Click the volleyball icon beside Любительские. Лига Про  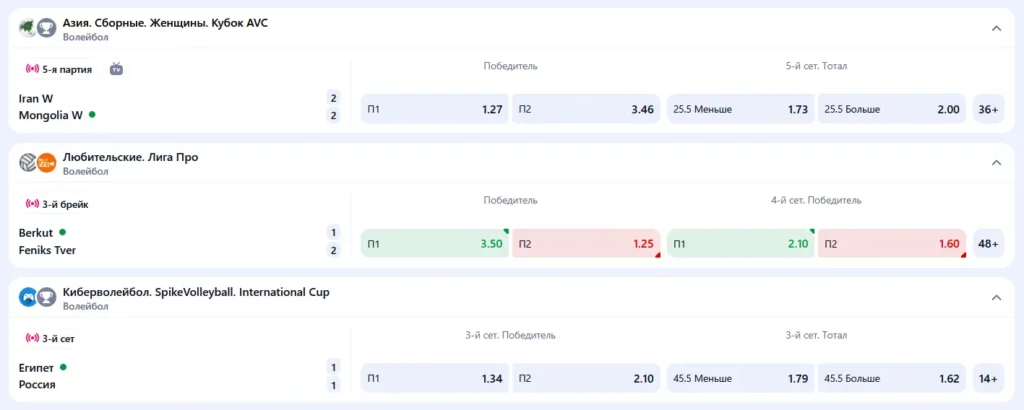28,162
